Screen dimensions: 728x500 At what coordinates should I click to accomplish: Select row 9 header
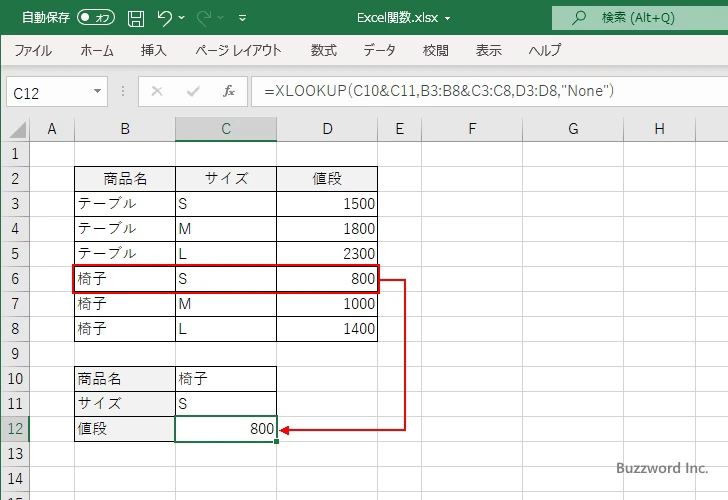tap(15, 354)
